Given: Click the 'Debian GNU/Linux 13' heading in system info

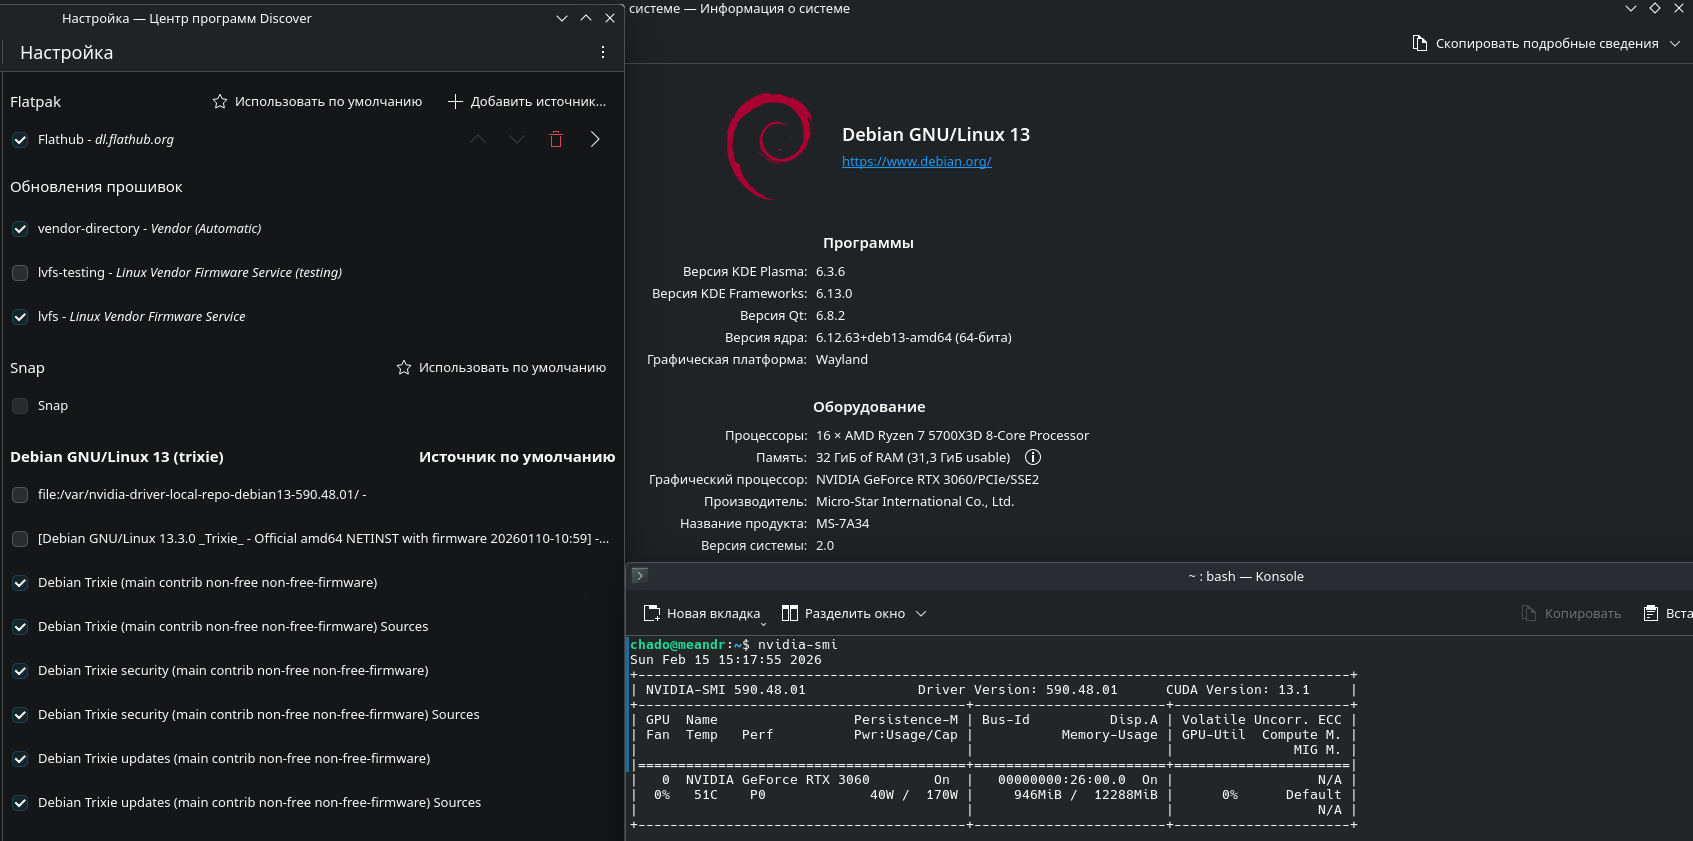Looking at the screenshot, I should [x=936, y=135].
